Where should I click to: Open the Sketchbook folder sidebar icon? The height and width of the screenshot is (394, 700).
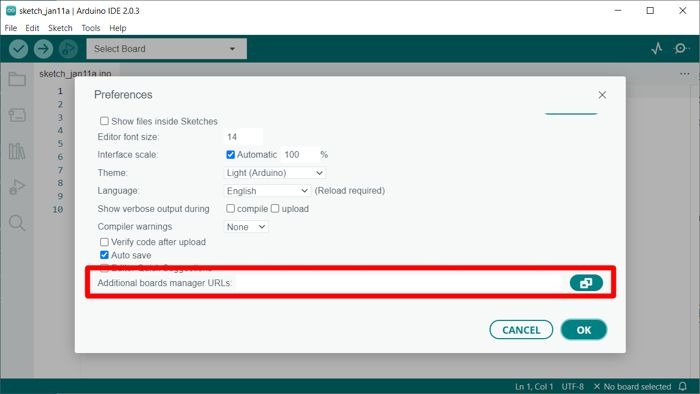tap(17, 79)
